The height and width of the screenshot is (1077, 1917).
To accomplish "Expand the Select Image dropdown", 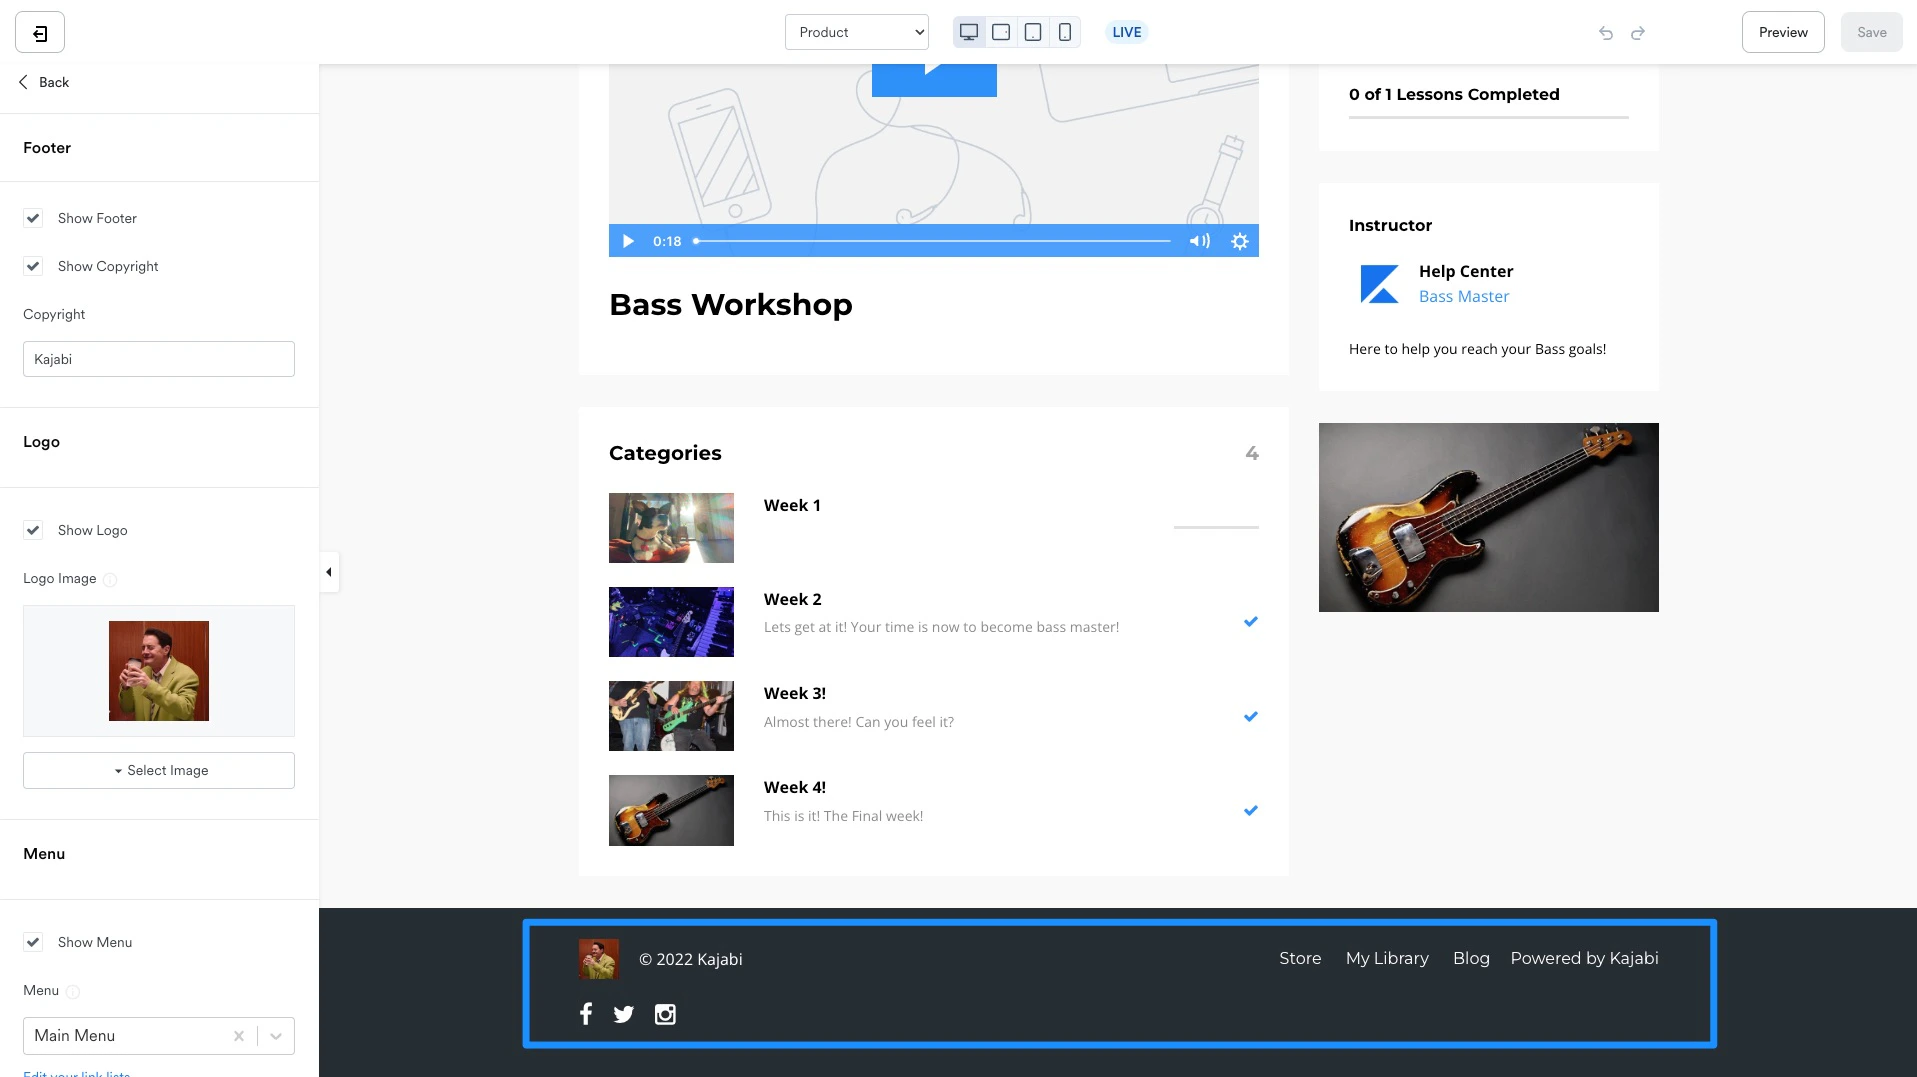I will (x=158, y=770).
